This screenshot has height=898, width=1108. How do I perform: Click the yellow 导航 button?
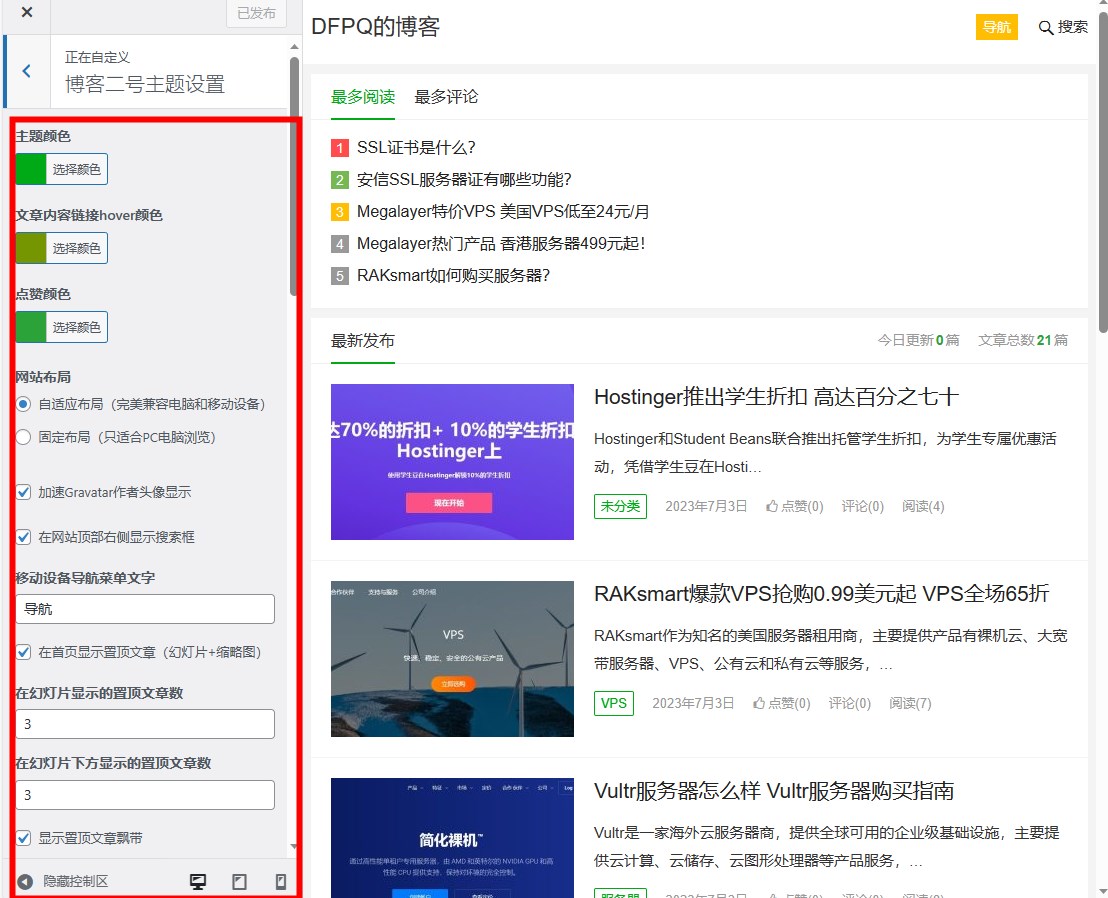[996, 27]
